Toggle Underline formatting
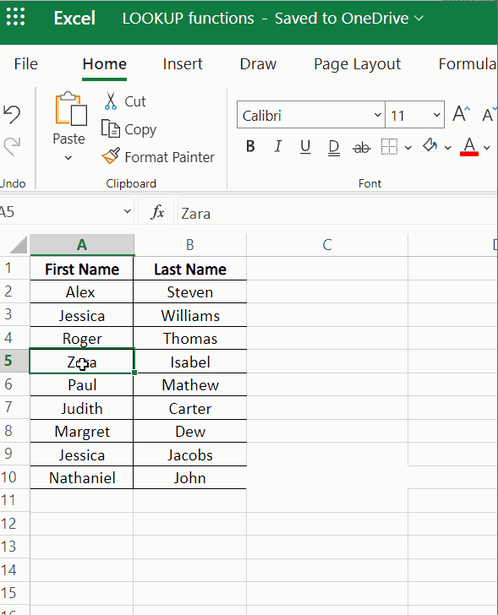 tap(305, 147)
